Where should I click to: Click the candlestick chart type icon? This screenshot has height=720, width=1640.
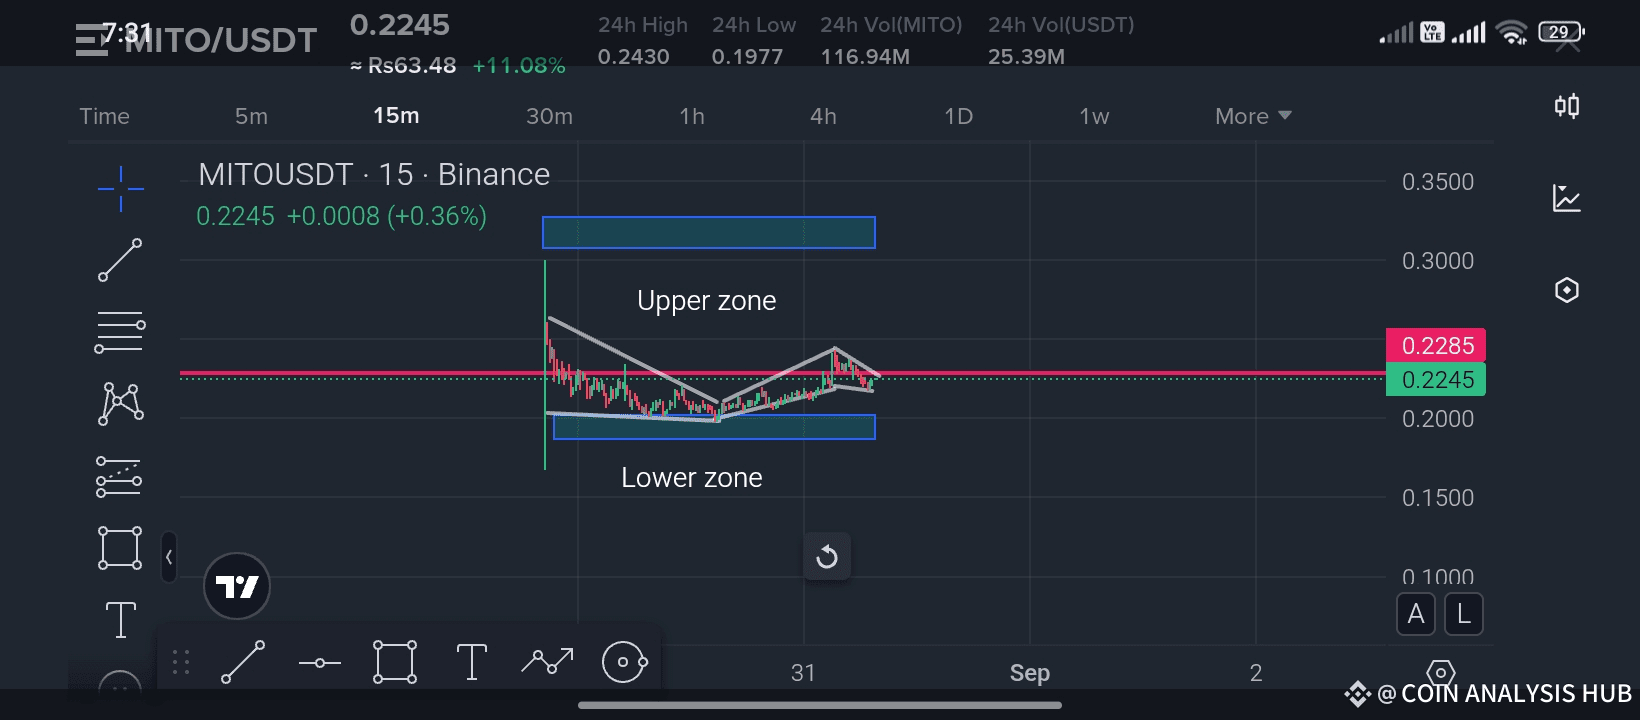[1566, 106]
